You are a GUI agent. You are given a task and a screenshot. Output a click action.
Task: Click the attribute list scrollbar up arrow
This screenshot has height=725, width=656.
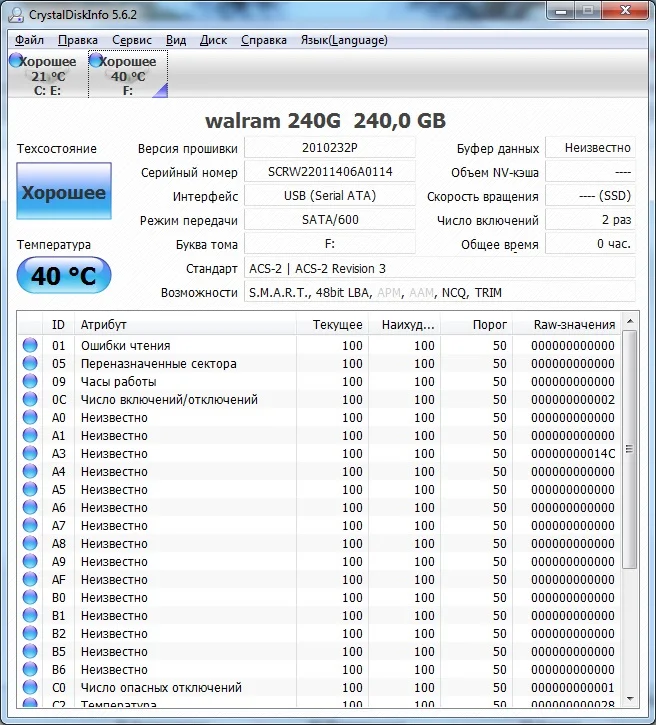(x=630, y=321)
